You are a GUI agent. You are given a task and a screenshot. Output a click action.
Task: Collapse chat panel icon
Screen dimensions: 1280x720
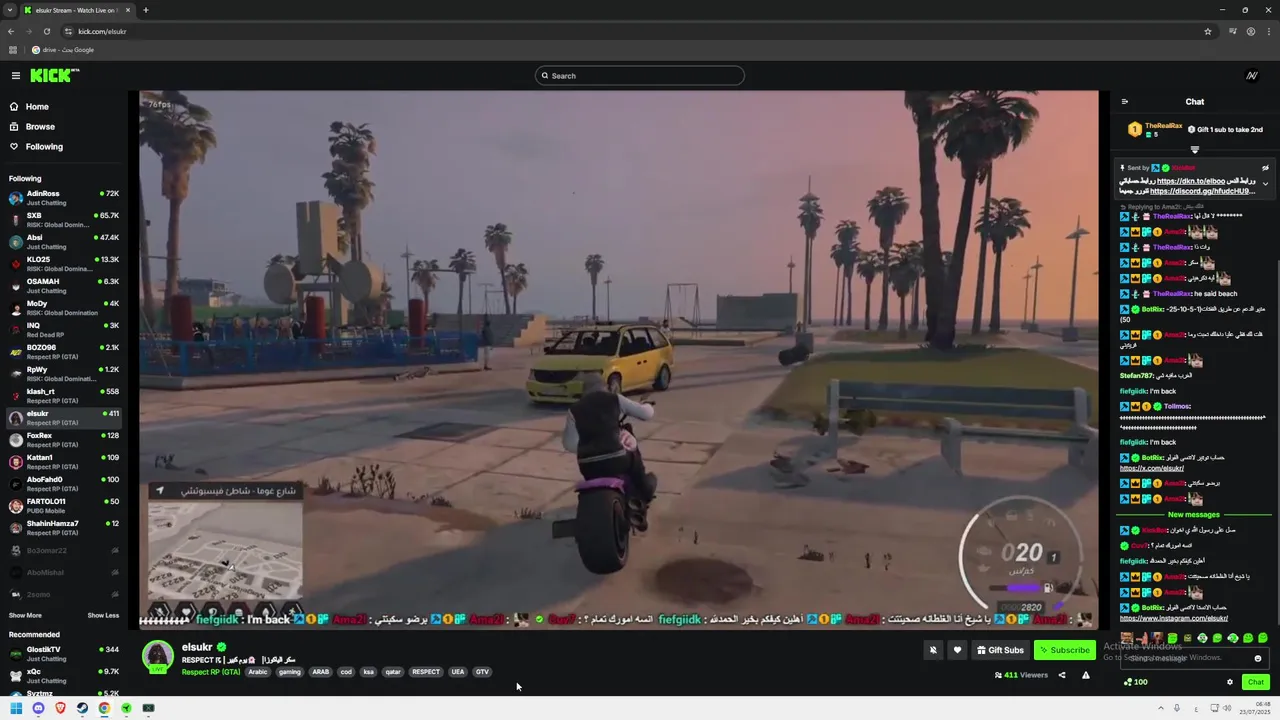coord(1124,101)
